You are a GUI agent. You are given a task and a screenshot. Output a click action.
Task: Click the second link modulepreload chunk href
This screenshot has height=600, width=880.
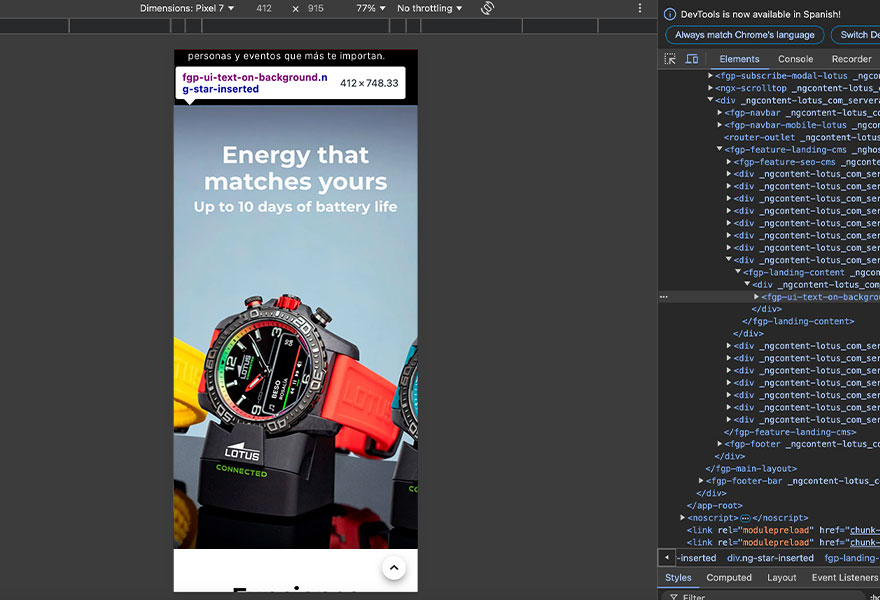pyautogui.click(x=864, y=543)
